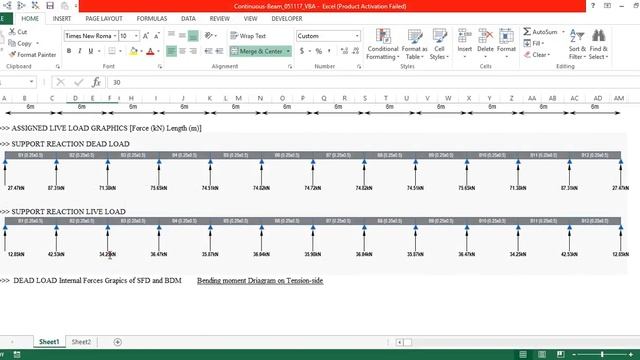The width and height of the screenshot is (640, 360).
Task: Decrease indent in the alignment group
Action: coord(209,51)
